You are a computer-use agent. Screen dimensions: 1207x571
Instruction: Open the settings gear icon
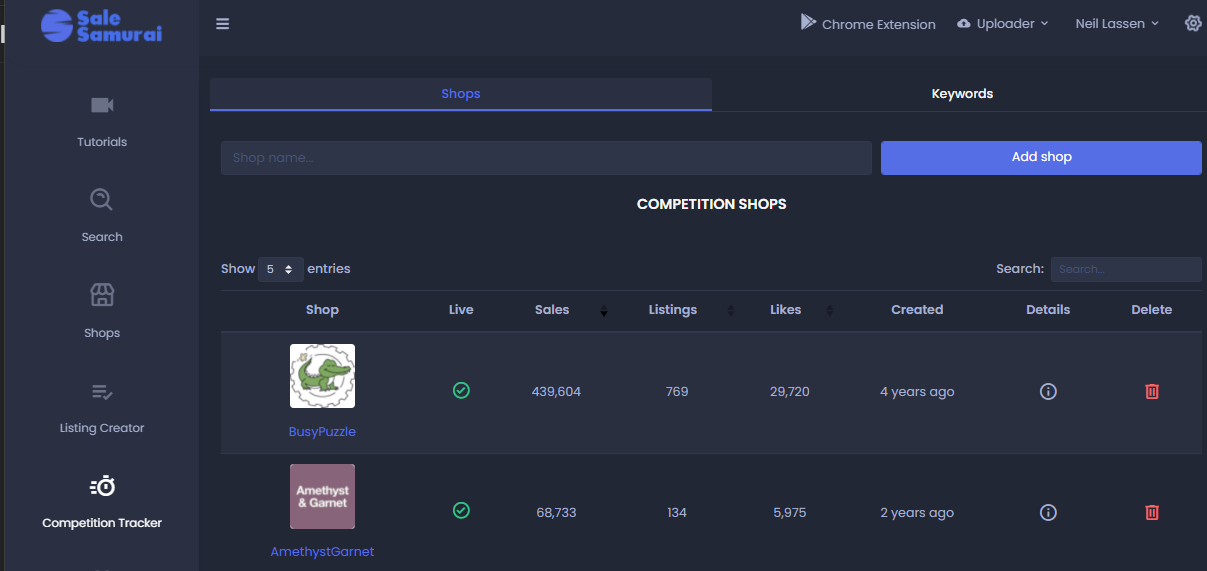1192,23
